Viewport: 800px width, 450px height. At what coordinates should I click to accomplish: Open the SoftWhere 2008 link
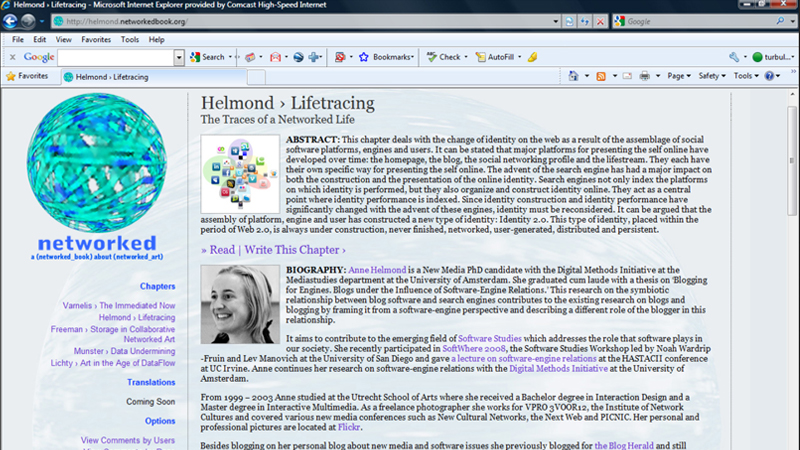(x=474, y=348)
